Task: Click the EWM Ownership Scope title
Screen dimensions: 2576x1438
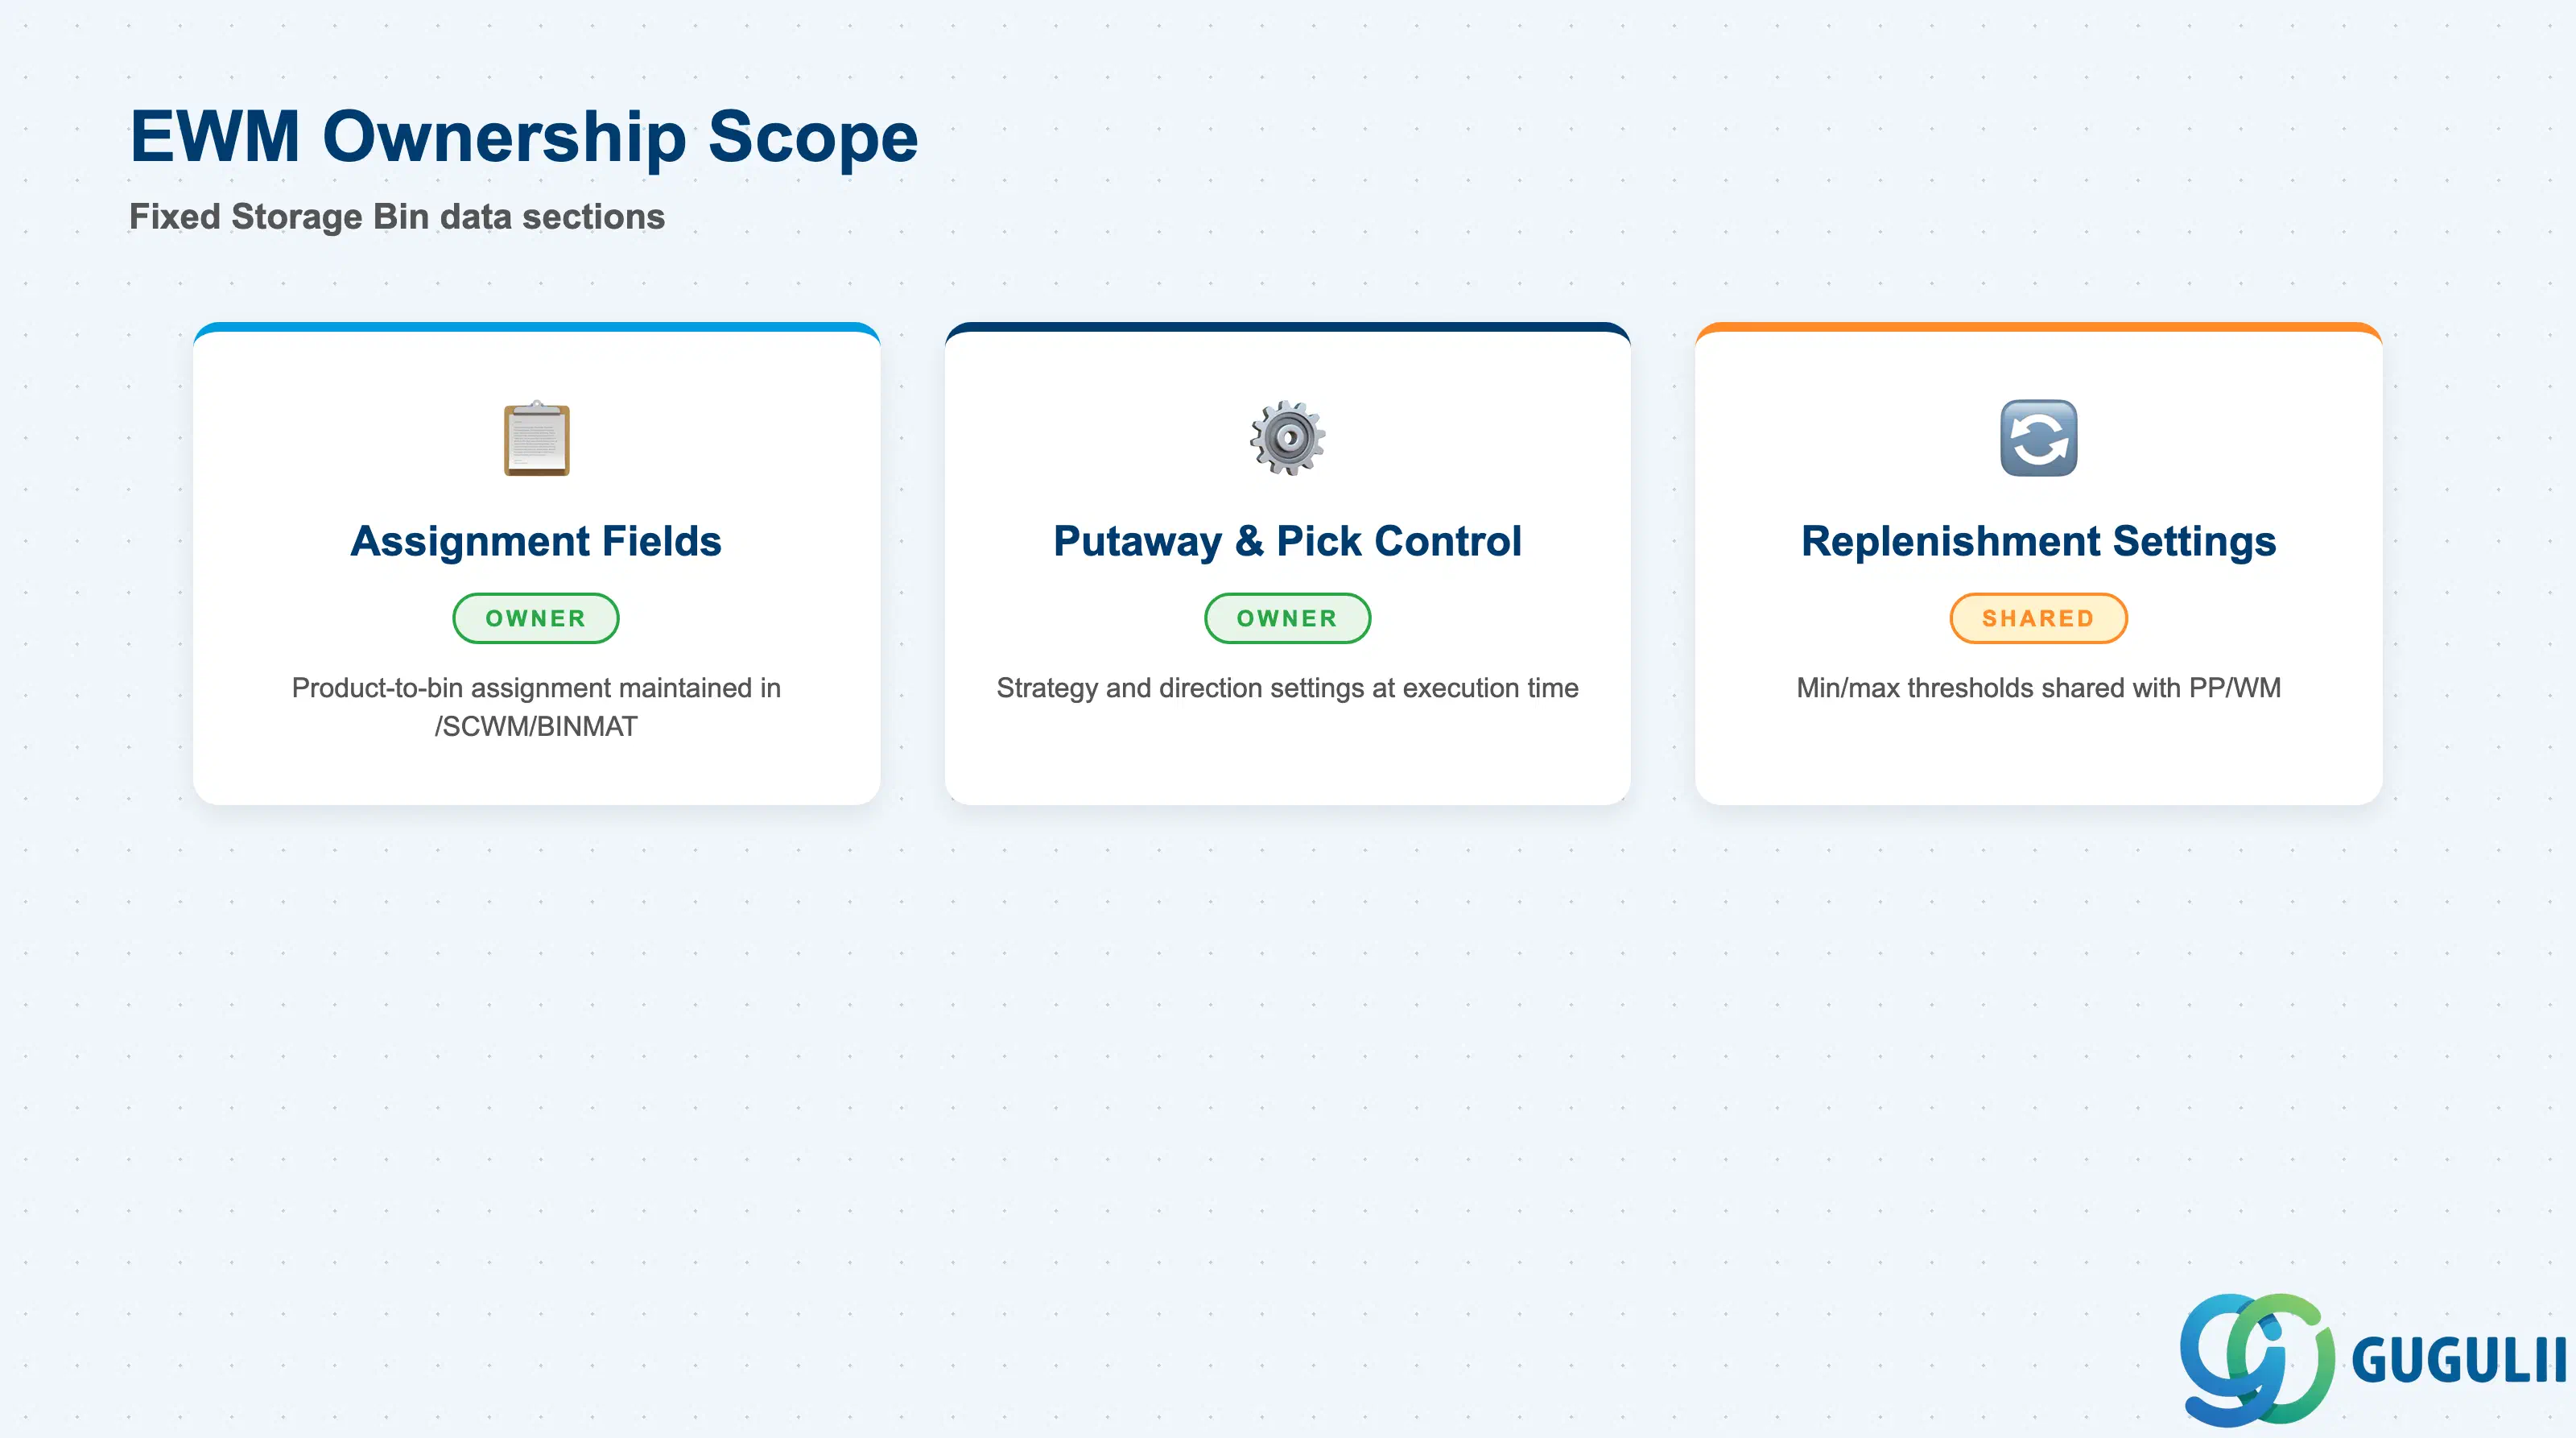Action: (524, 136)
